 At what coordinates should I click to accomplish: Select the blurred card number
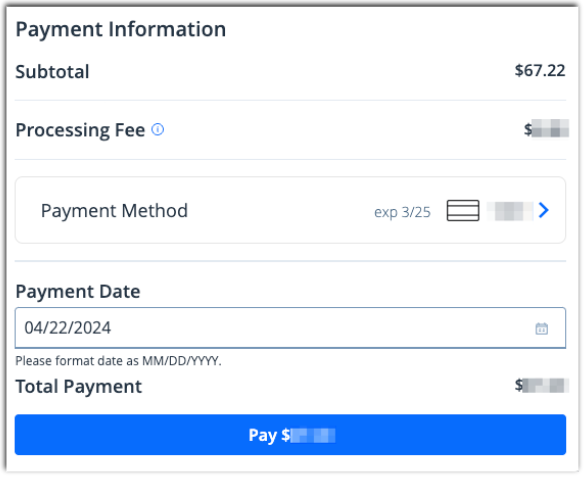[x=510, y=211]
